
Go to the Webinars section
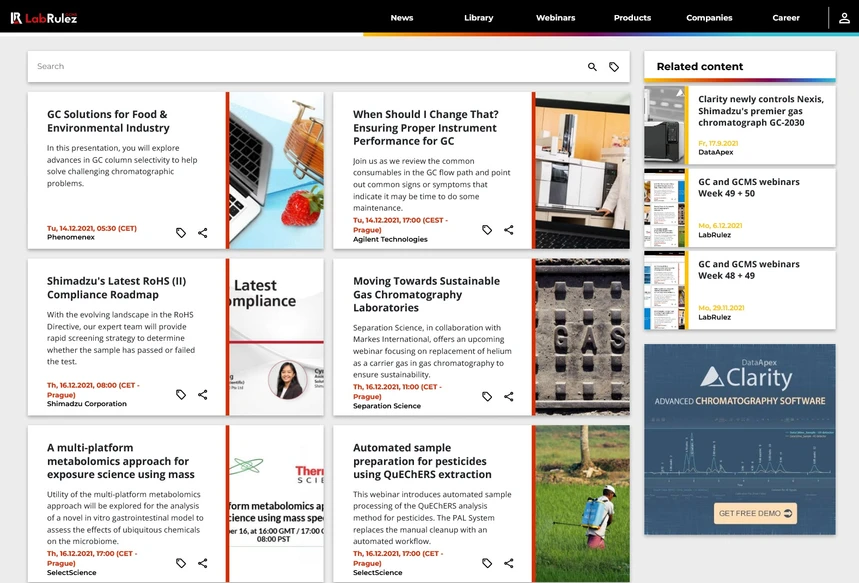(556, 18)
